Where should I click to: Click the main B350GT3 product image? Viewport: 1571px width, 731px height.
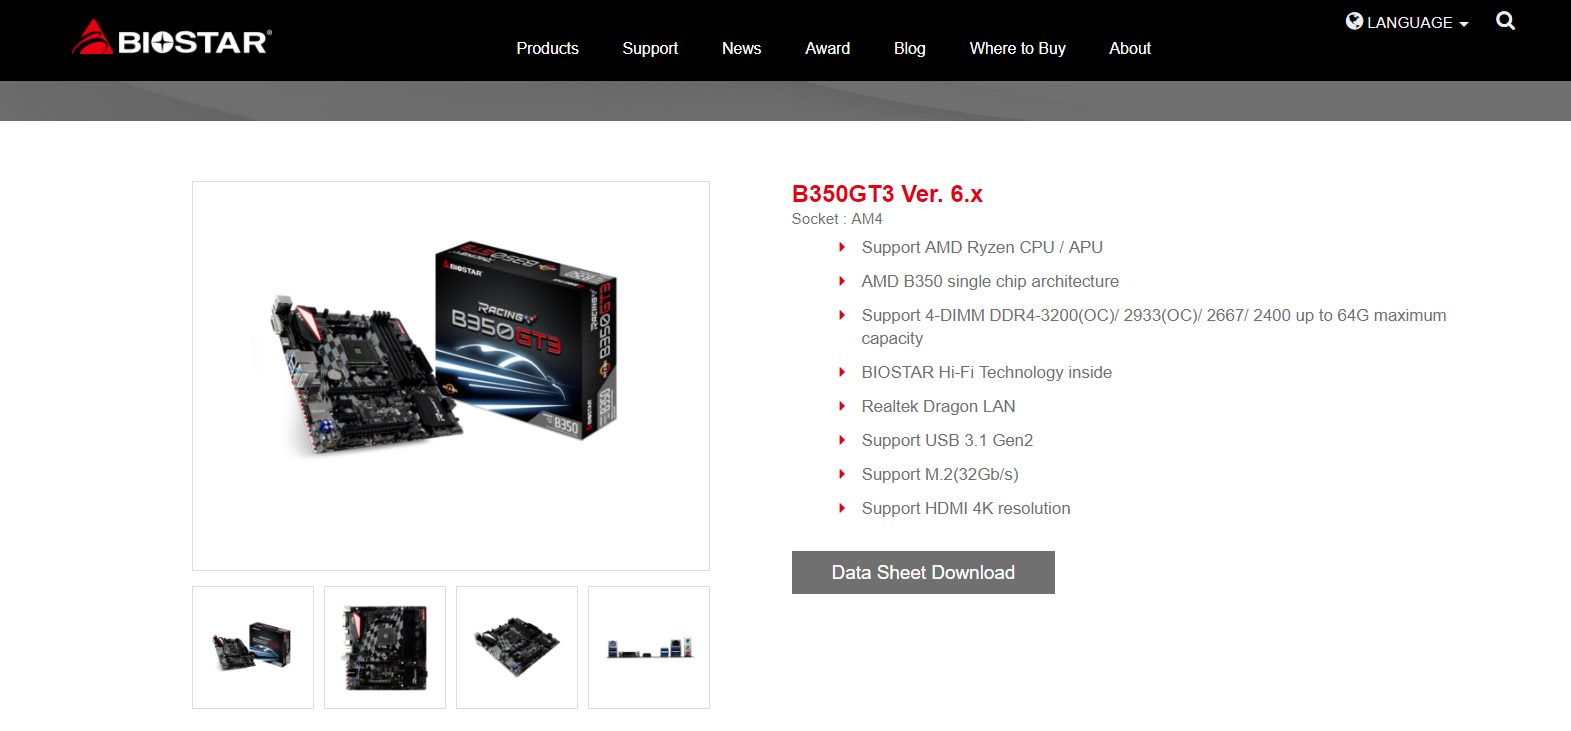[451, 376]
